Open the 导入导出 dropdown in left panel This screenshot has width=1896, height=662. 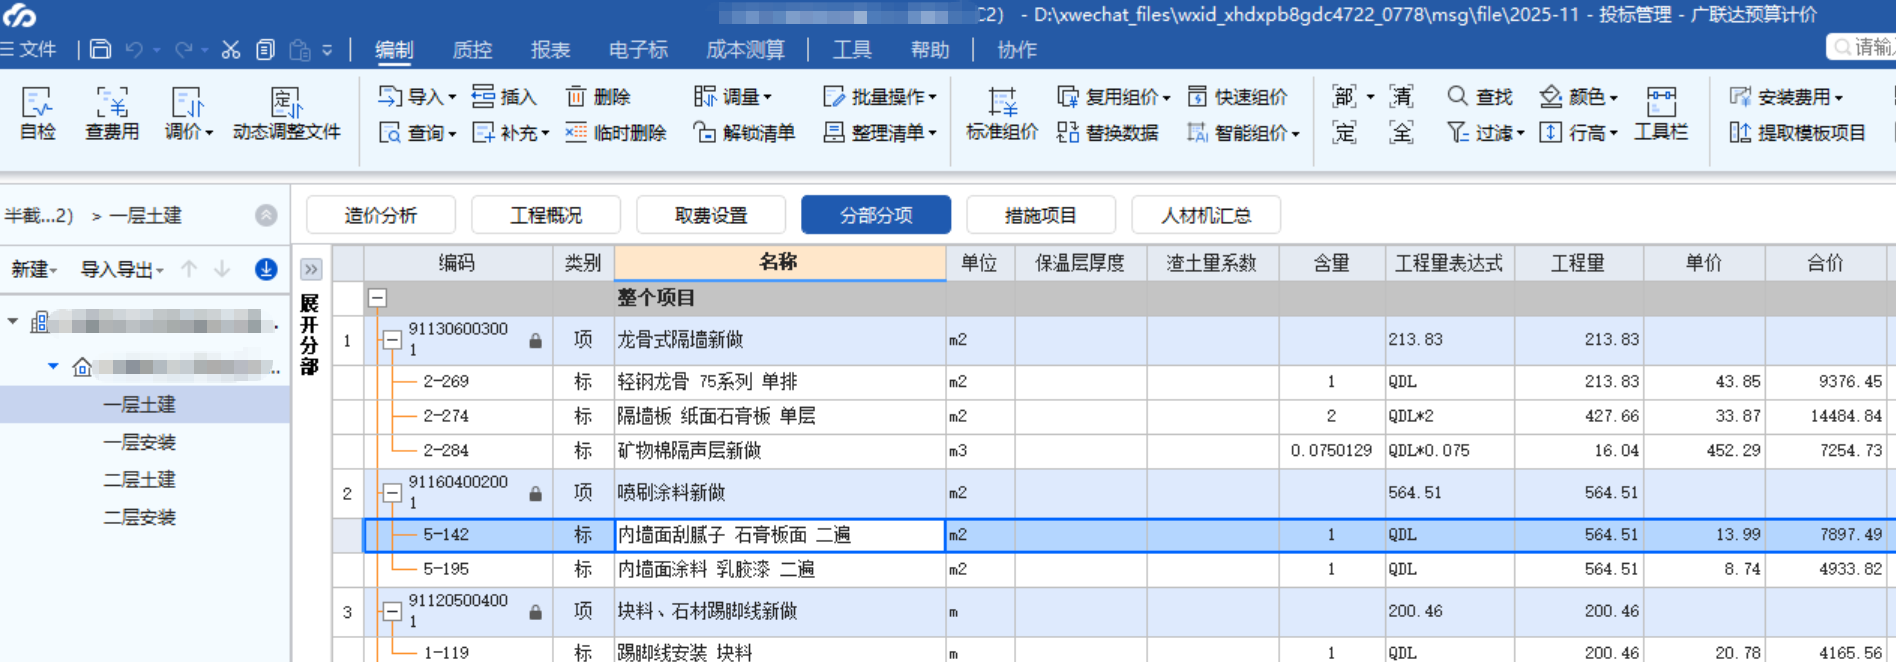(122, 269)
